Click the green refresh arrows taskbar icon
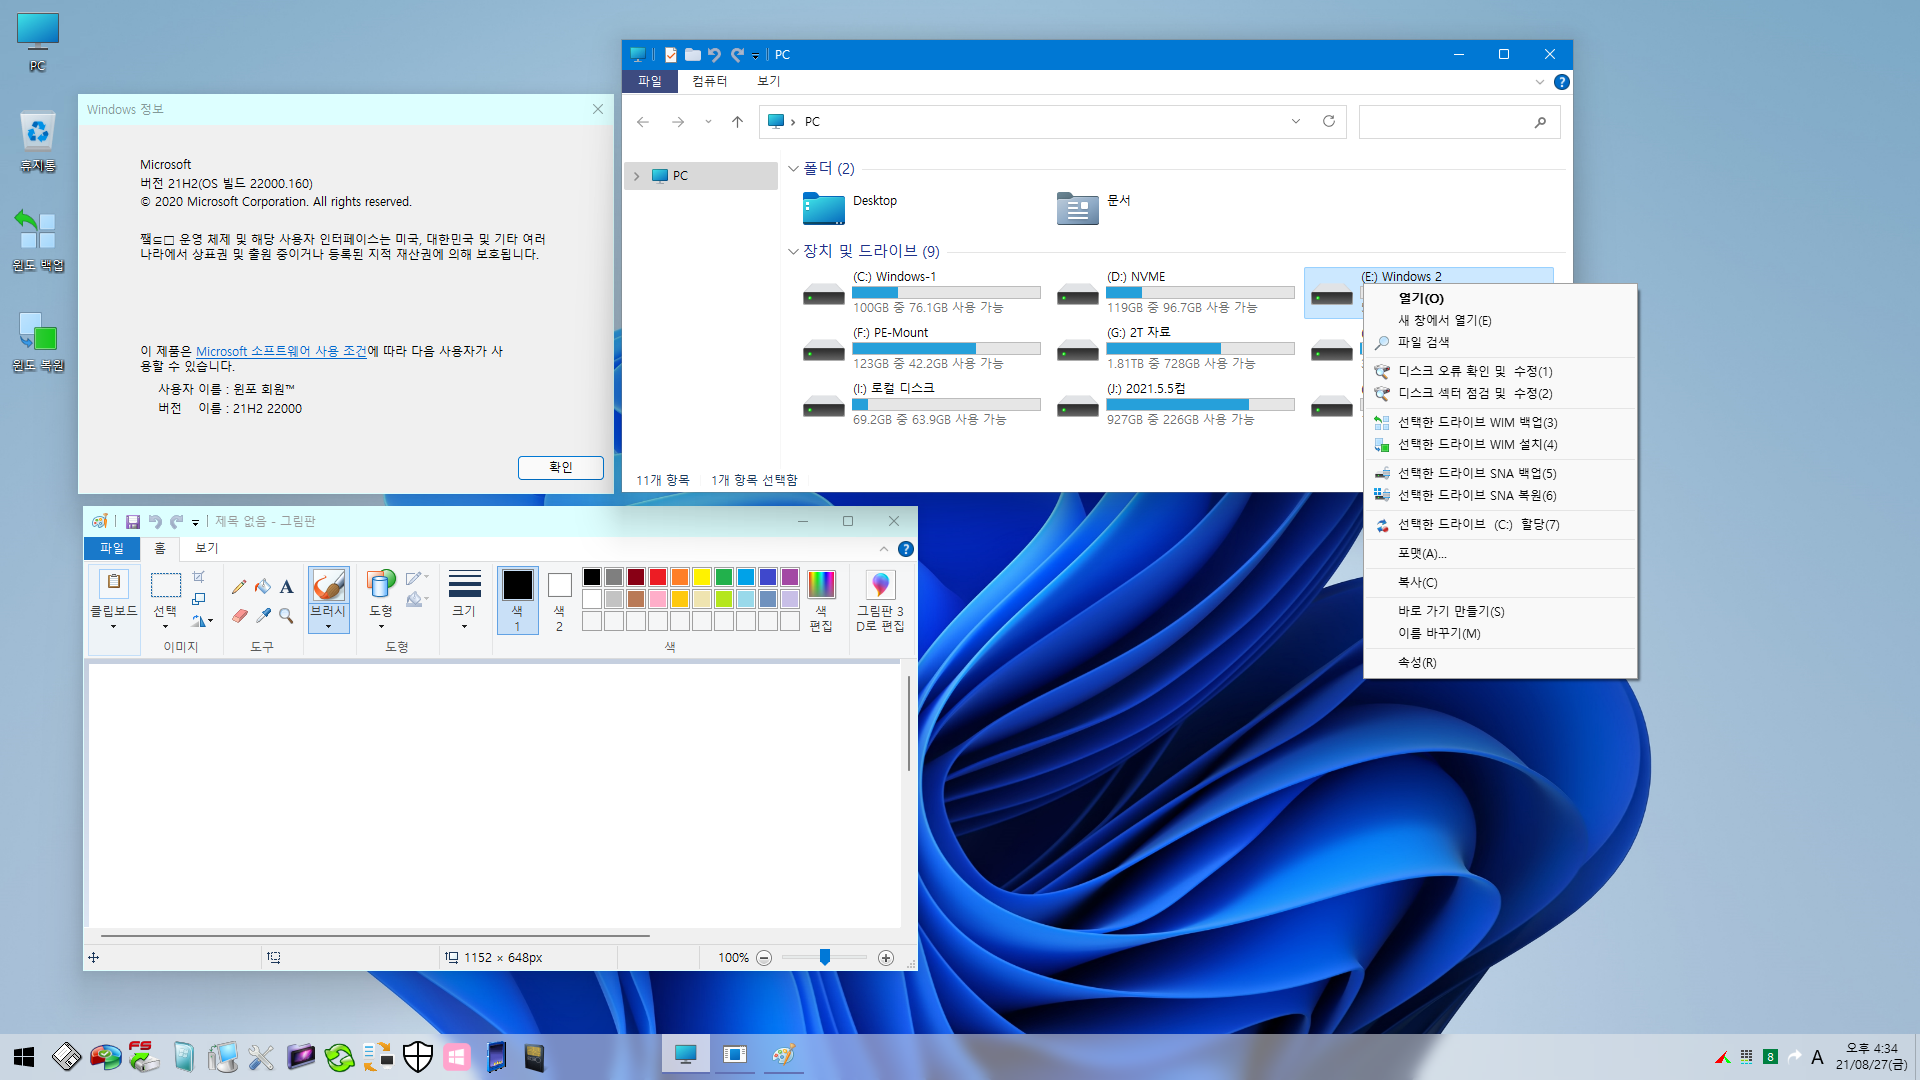Screen dimensions: 1920x1080 point(339,1056)
